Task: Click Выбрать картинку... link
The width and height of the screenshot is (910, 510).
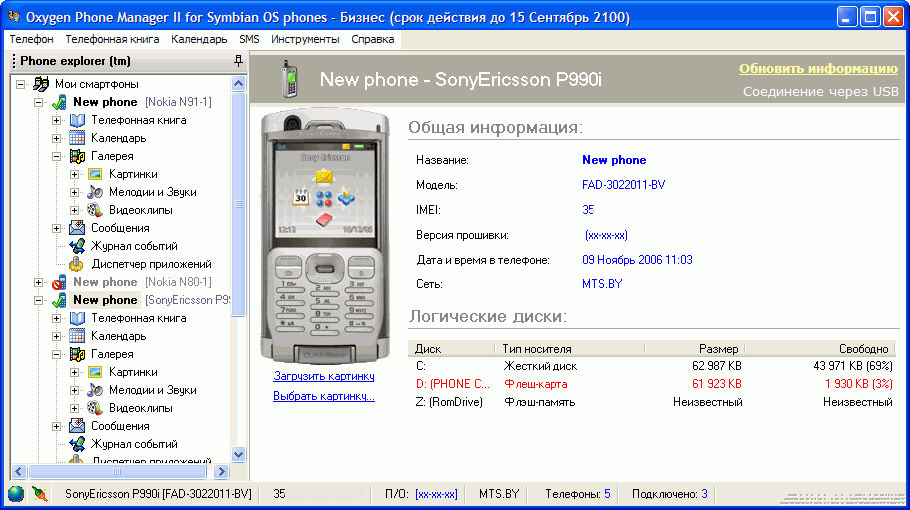Action: click(x=324, y=396)
